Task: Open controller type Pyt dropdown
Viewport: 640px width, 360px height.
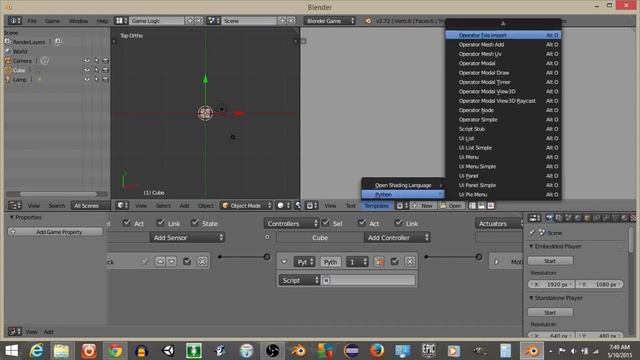Action: coord(304,262)
